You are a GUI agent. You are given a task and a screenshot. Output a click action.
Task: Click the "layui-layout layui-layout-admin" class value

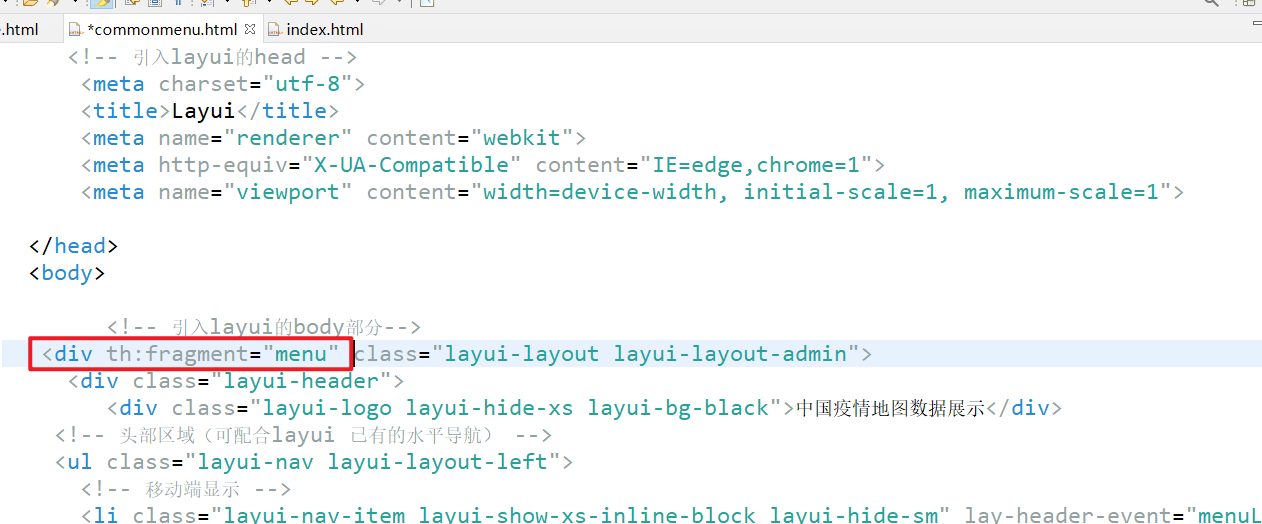(645, 354)
